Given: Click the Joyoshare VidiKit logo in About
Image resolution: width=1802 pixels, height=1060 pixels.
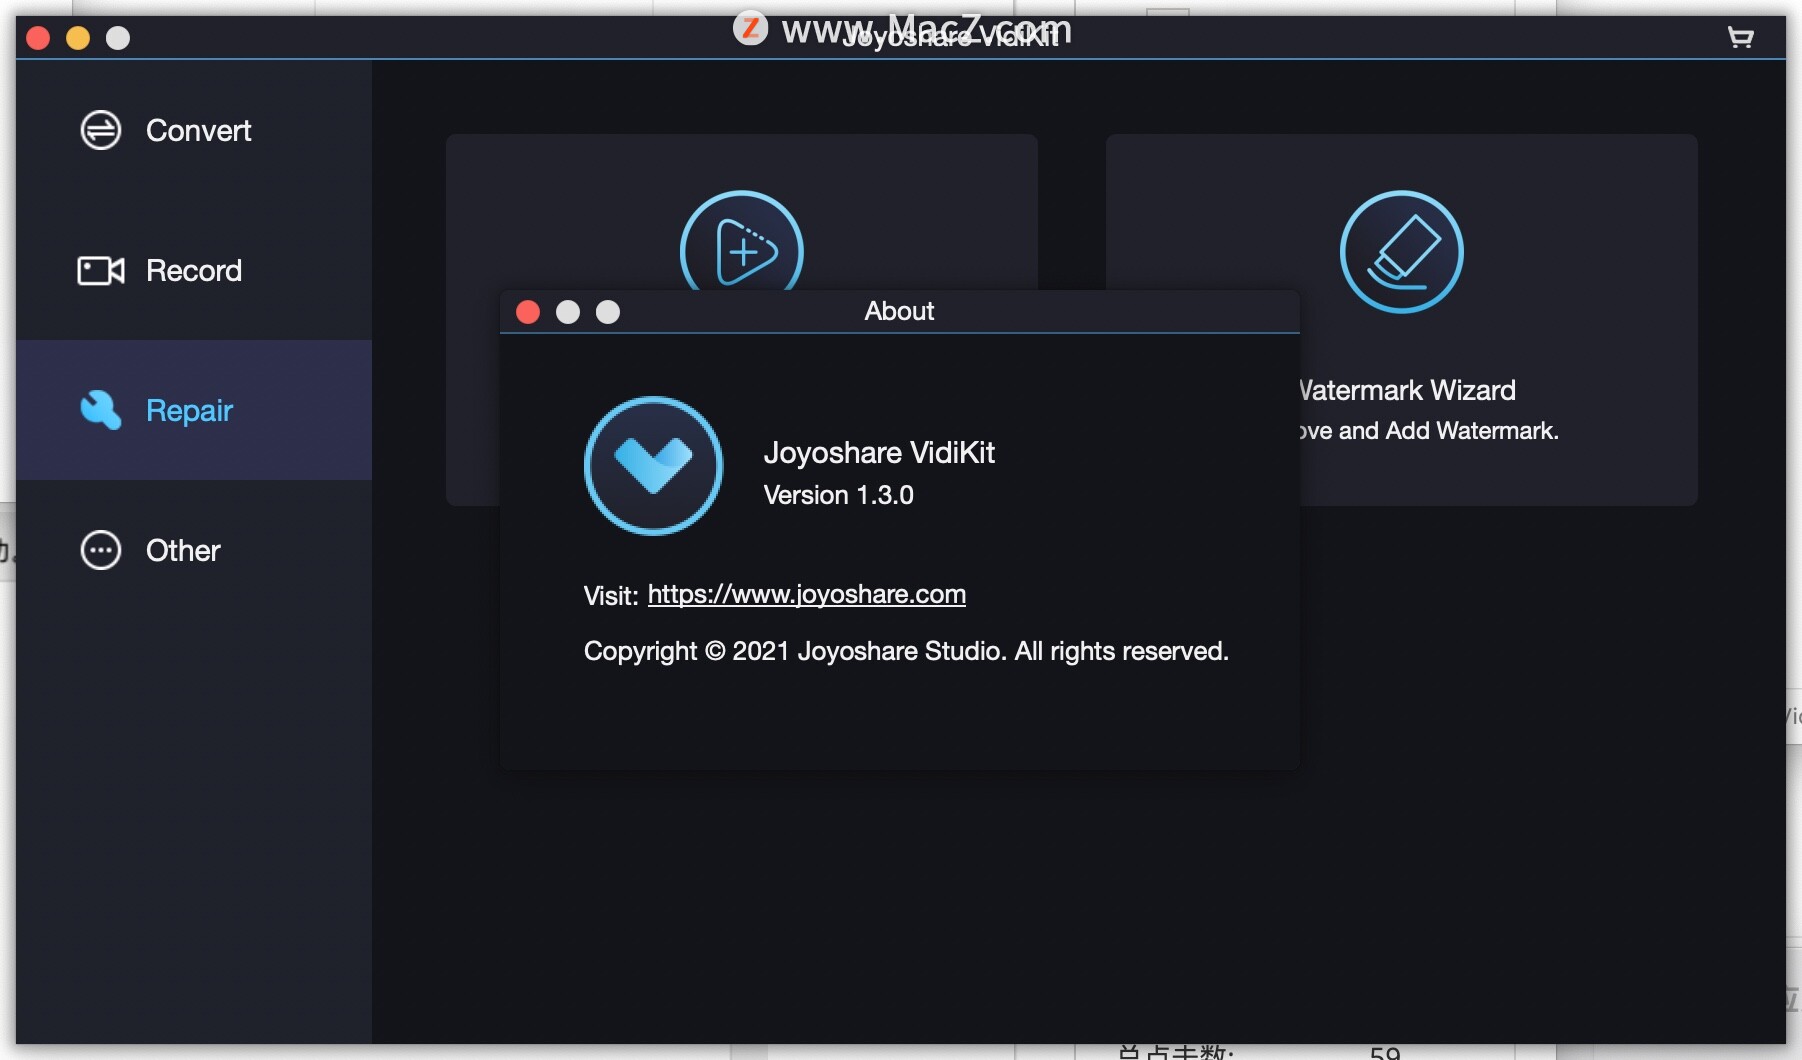Looking at the screenshot, I should coord(654,466).
